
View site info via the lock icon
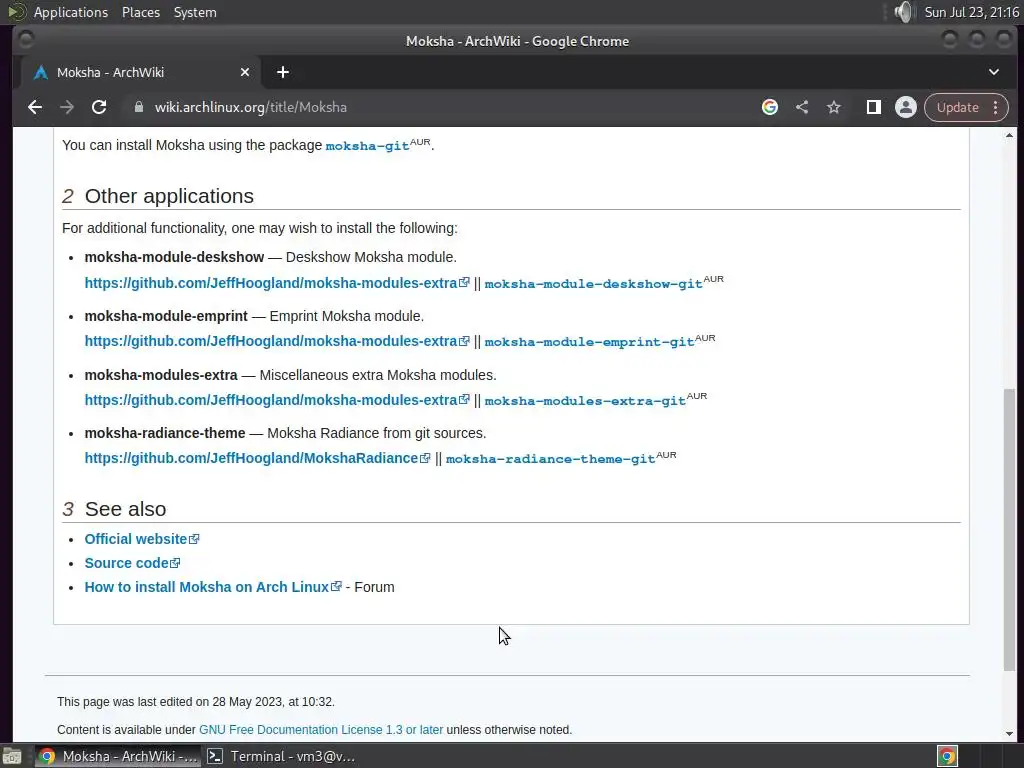(138, 107)
